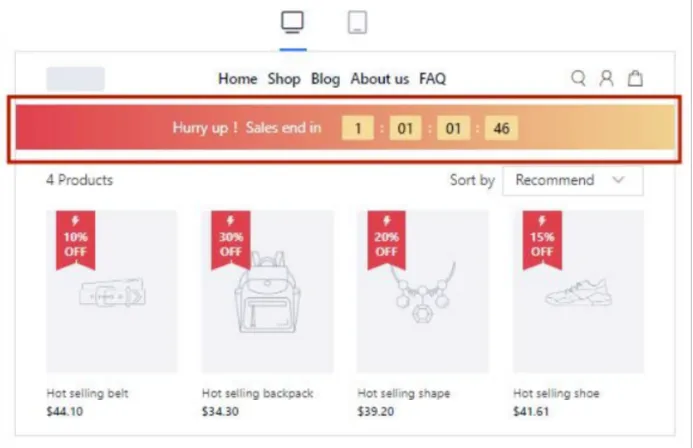The height and width of the screenshot is (448, 693).
Task: Open the About us page
Action: click(380, 79)
